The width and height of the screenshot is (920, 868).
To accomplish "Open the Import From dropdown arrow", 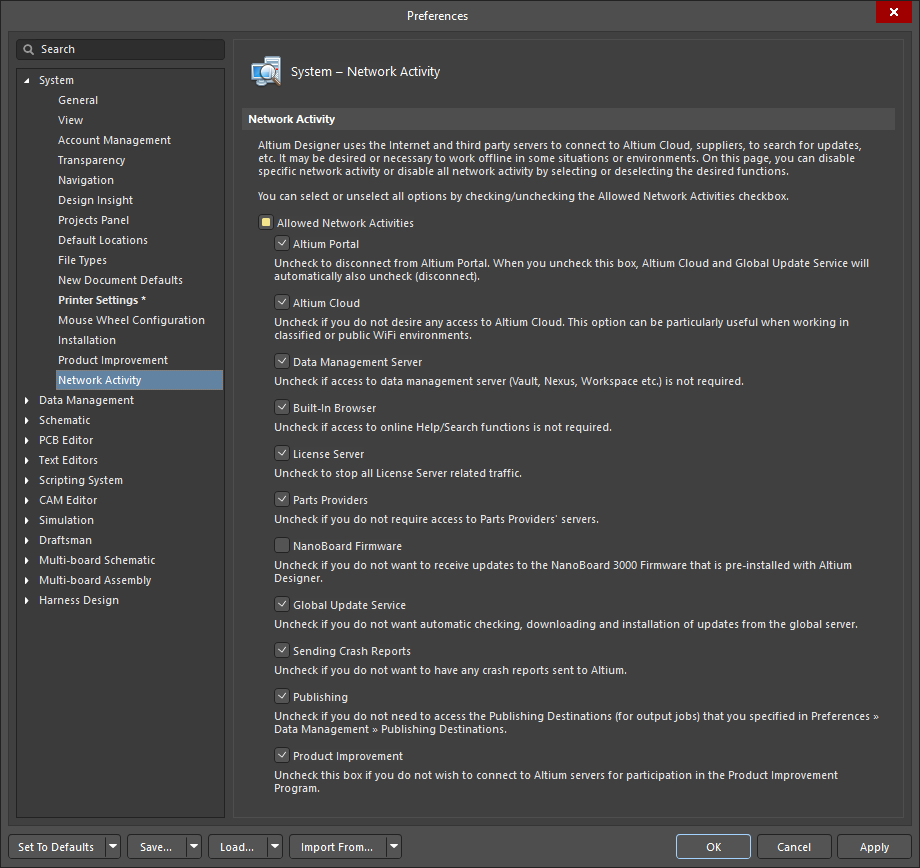I will pyautogui.click(x=394, y=847).
